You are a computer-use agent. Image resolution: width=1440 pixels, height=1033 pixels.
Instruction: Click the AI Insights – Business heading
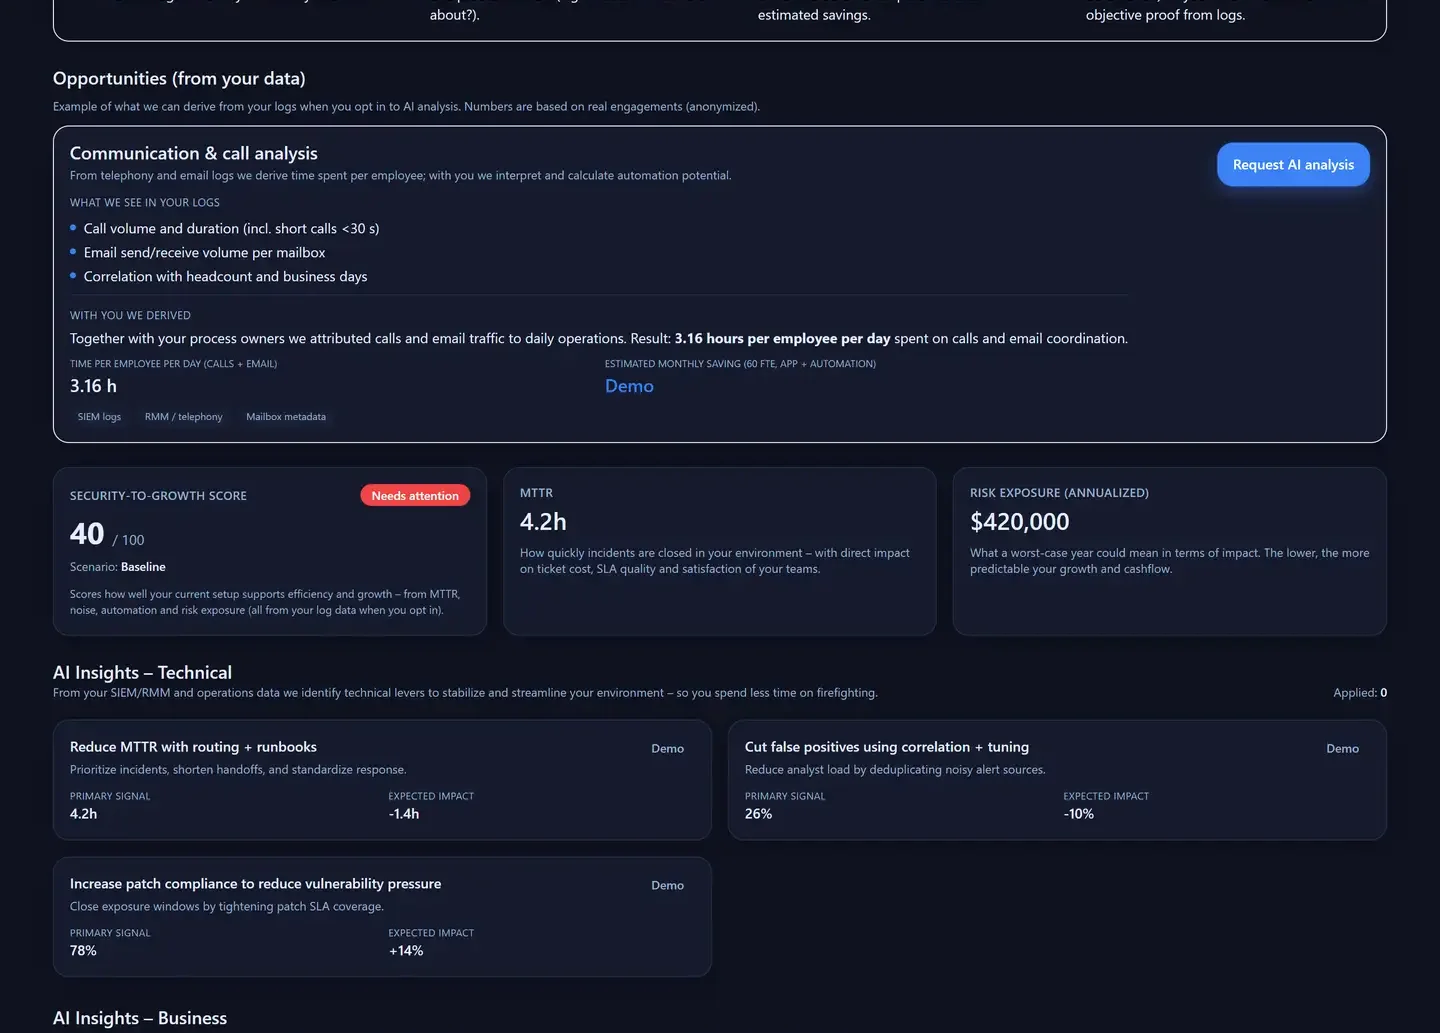coord(140,1018)
